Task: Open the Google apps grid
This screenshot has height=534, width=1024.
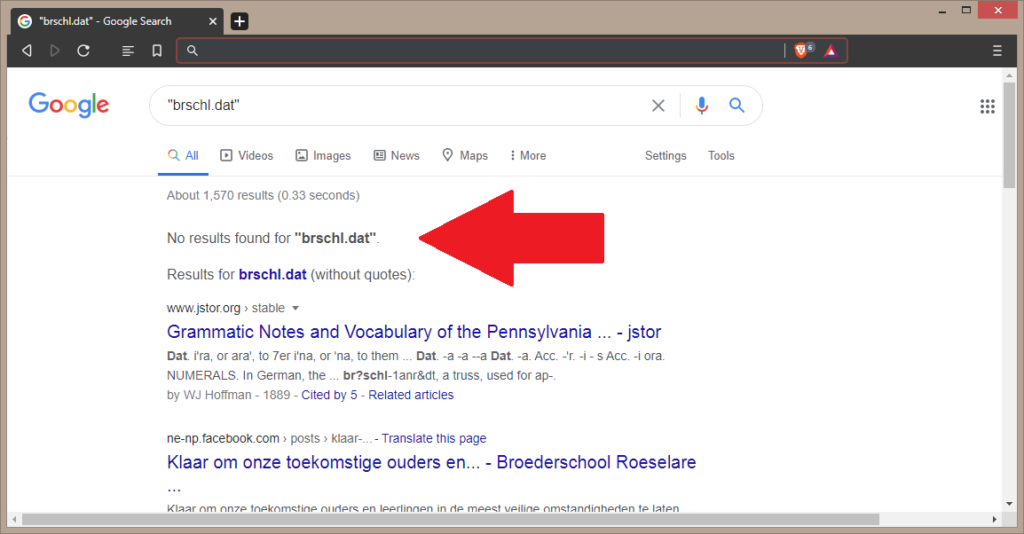Action: click(987, 106)
